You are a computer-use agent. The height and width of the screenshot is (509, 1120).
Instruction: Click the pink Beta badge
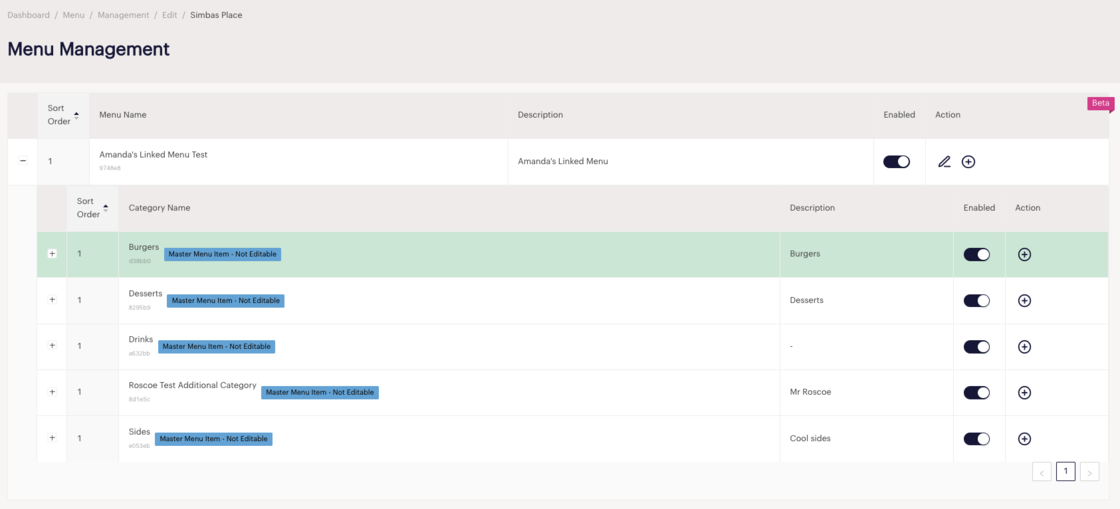tap(1100, 104)
